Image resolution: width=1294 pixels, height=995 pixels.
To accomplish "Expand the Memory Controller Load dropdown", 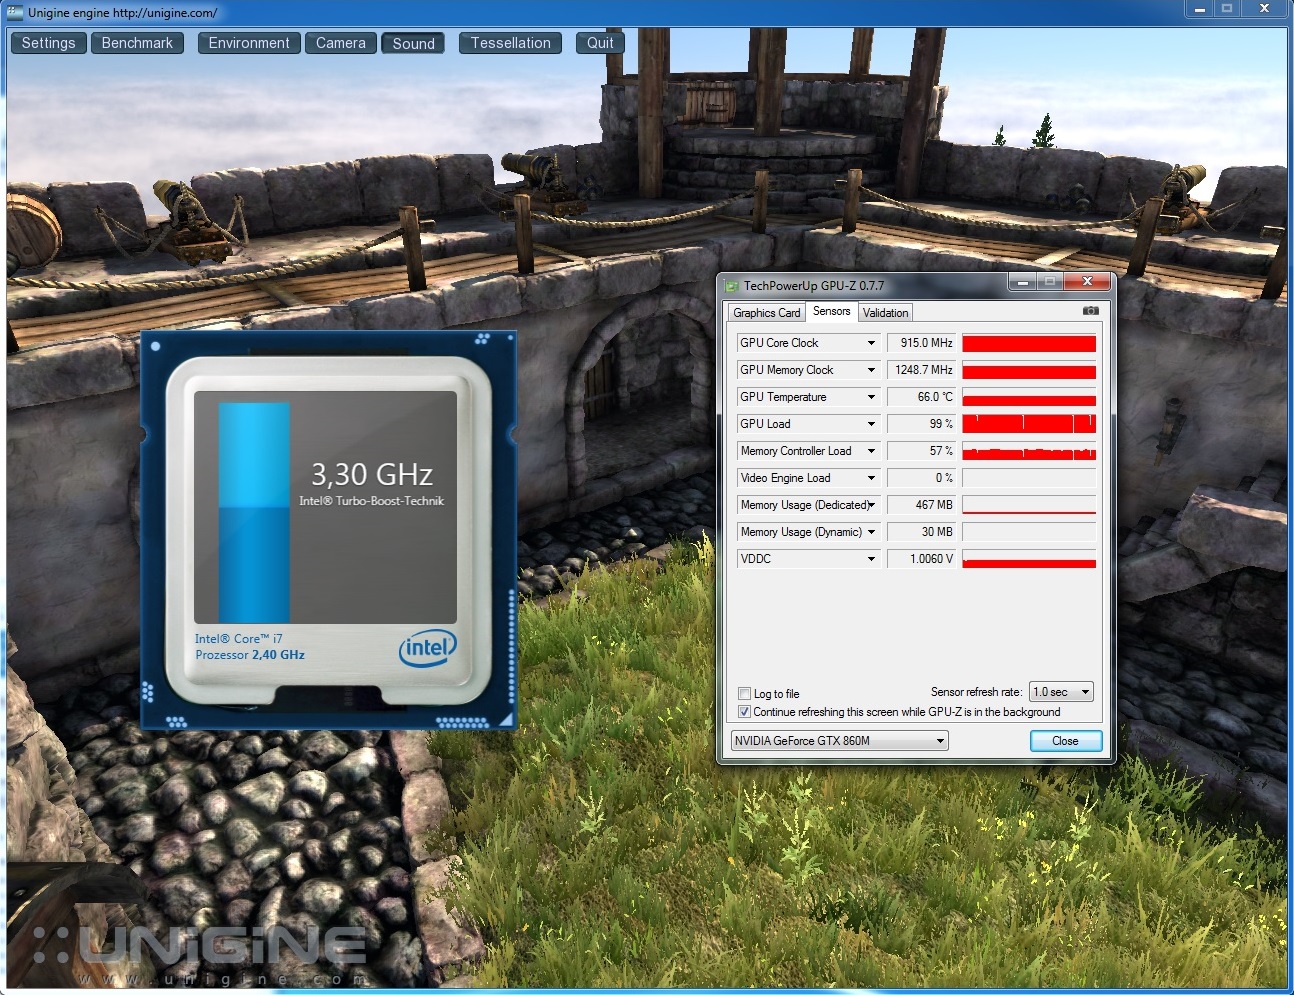I will pos(871,451).
